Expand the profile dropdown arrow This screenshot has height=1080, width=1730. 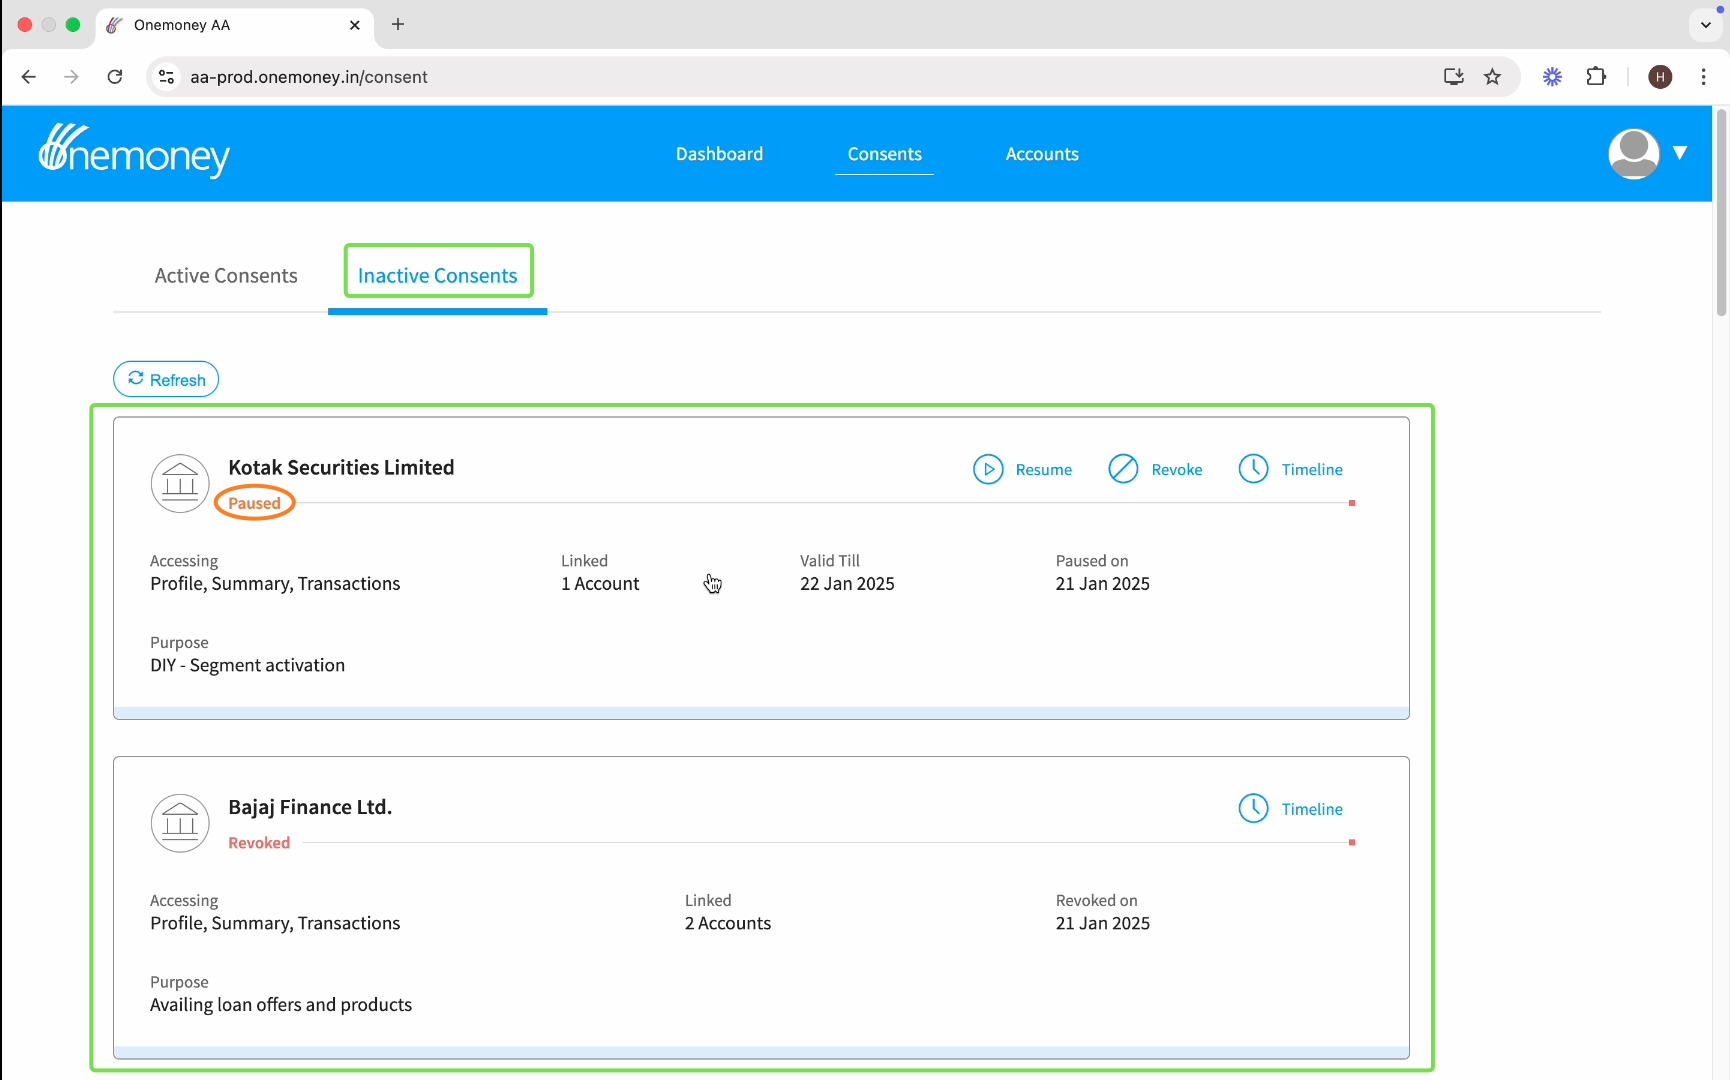point(1680,153)
